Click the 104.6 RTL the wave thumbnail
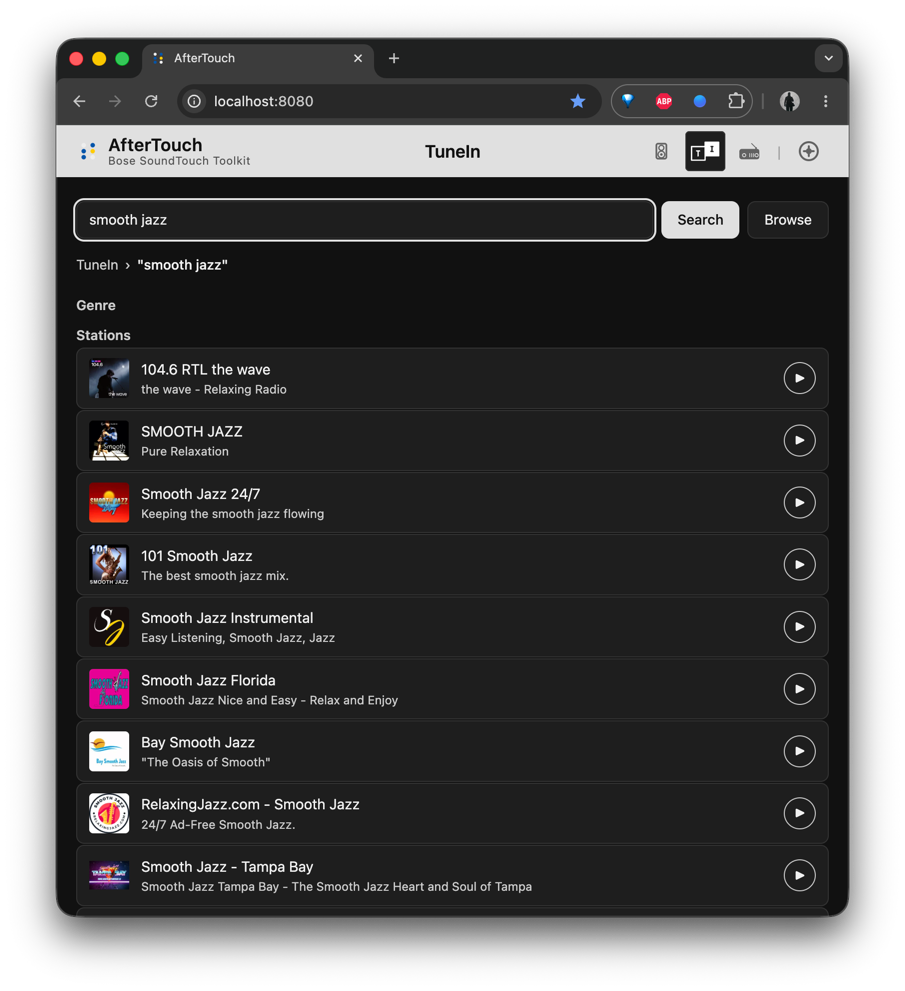905x991 pixels. [109, 378]
